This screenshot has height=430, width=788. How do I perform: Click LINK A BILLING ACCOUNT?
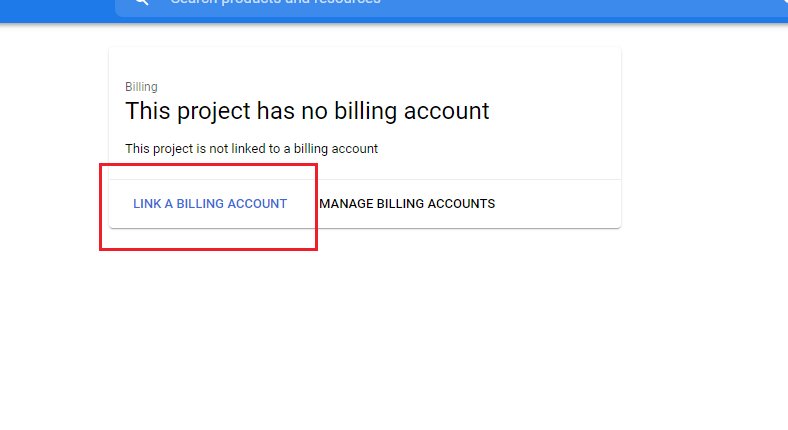[210, 204]
